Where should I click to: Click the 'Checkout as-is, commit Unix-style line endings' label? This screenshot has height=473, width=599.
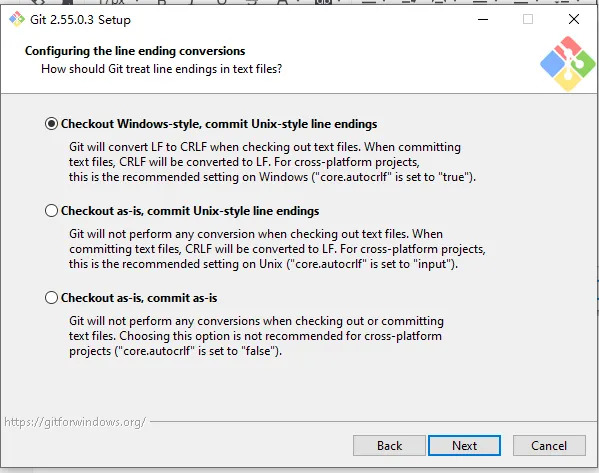[x=190, y=211]
